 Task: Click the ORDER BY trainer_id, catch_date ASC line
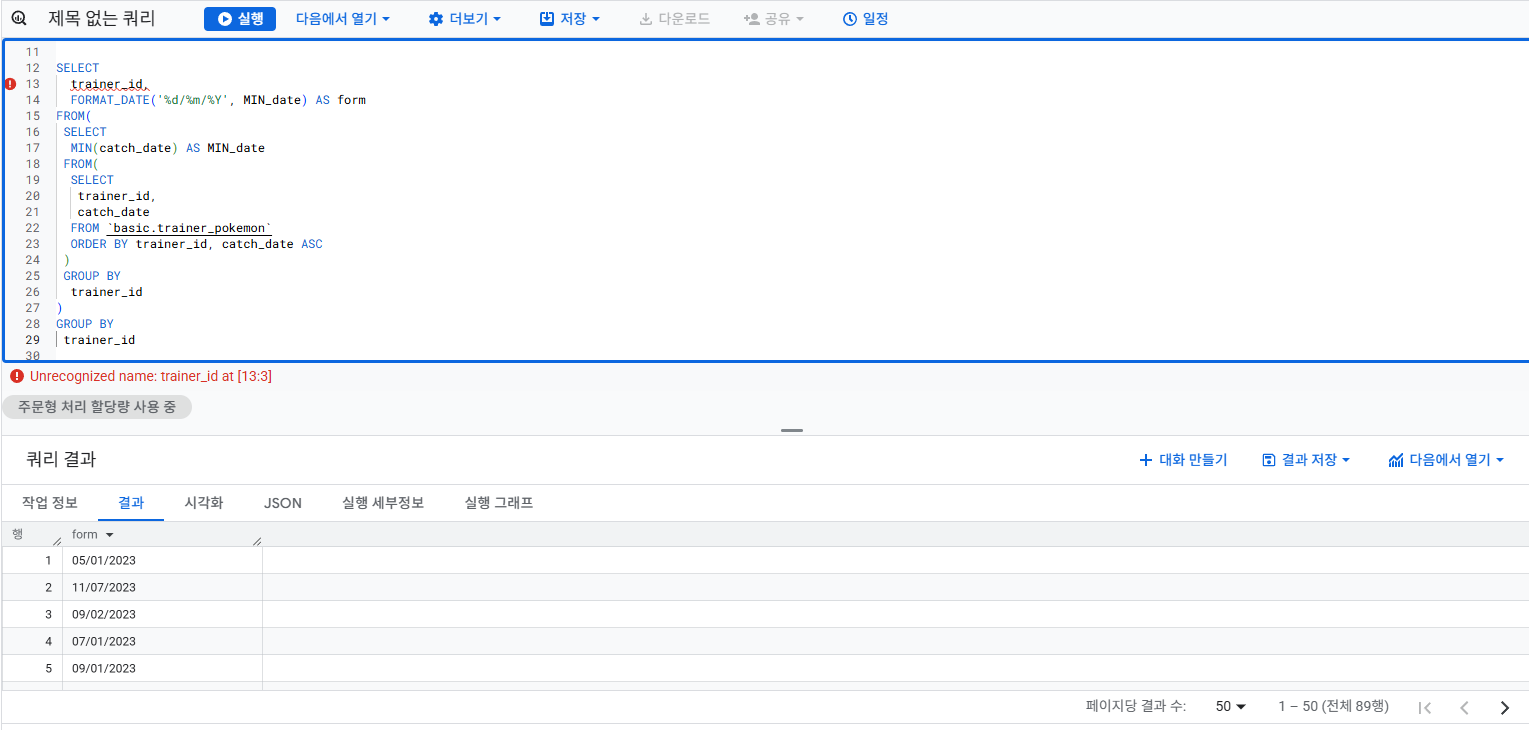click(196, 244)
